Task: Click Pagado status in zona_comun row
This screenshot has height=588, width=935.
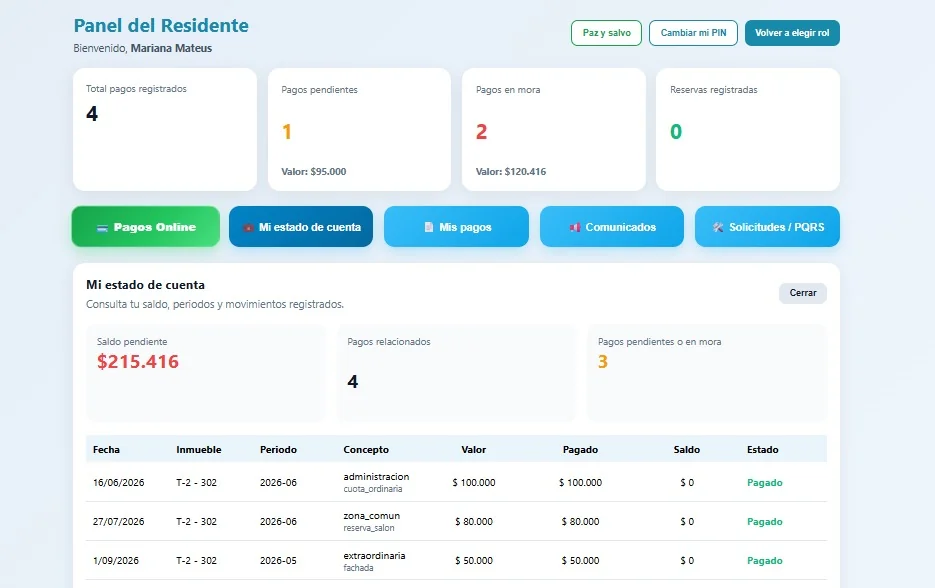Action: (764, 521)
